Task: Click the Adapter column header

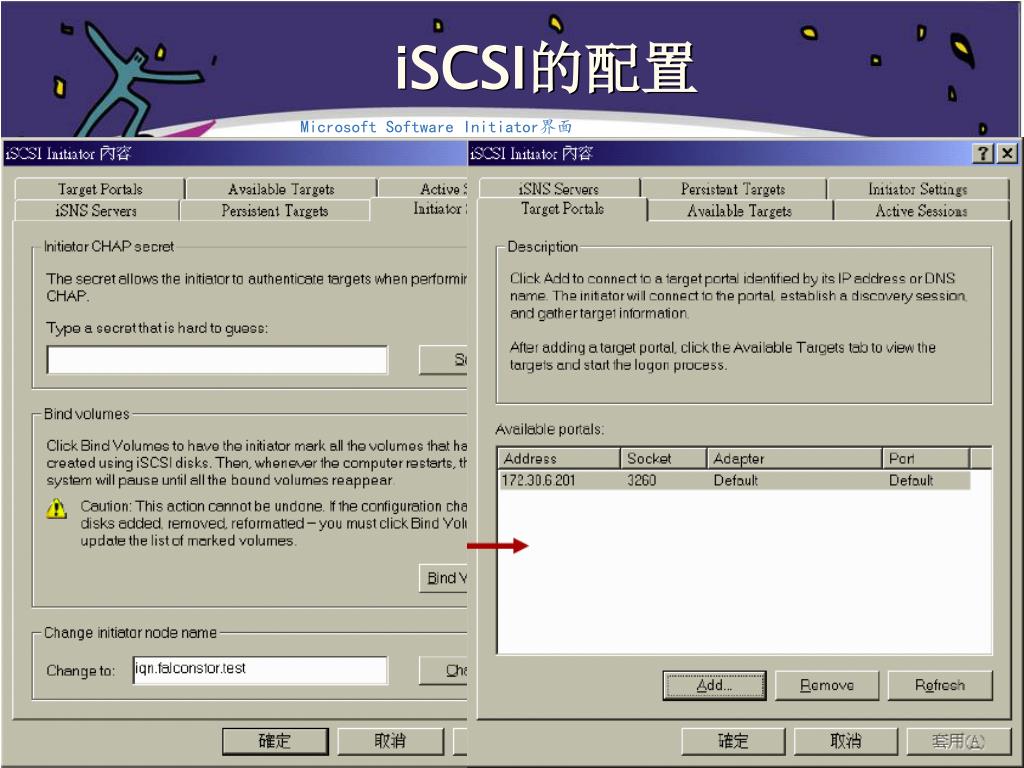Action: coord(794,458)
